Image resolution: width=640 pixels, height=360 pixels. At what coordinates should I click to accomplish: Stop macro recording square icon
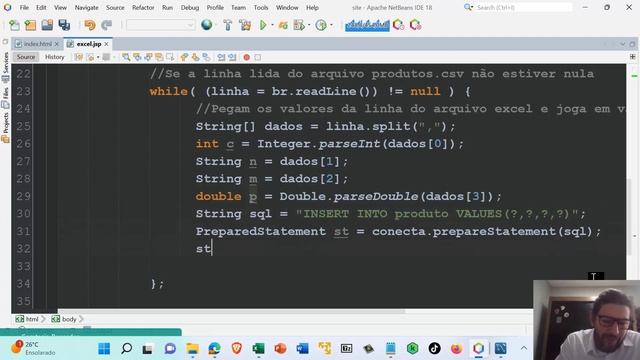258,57
